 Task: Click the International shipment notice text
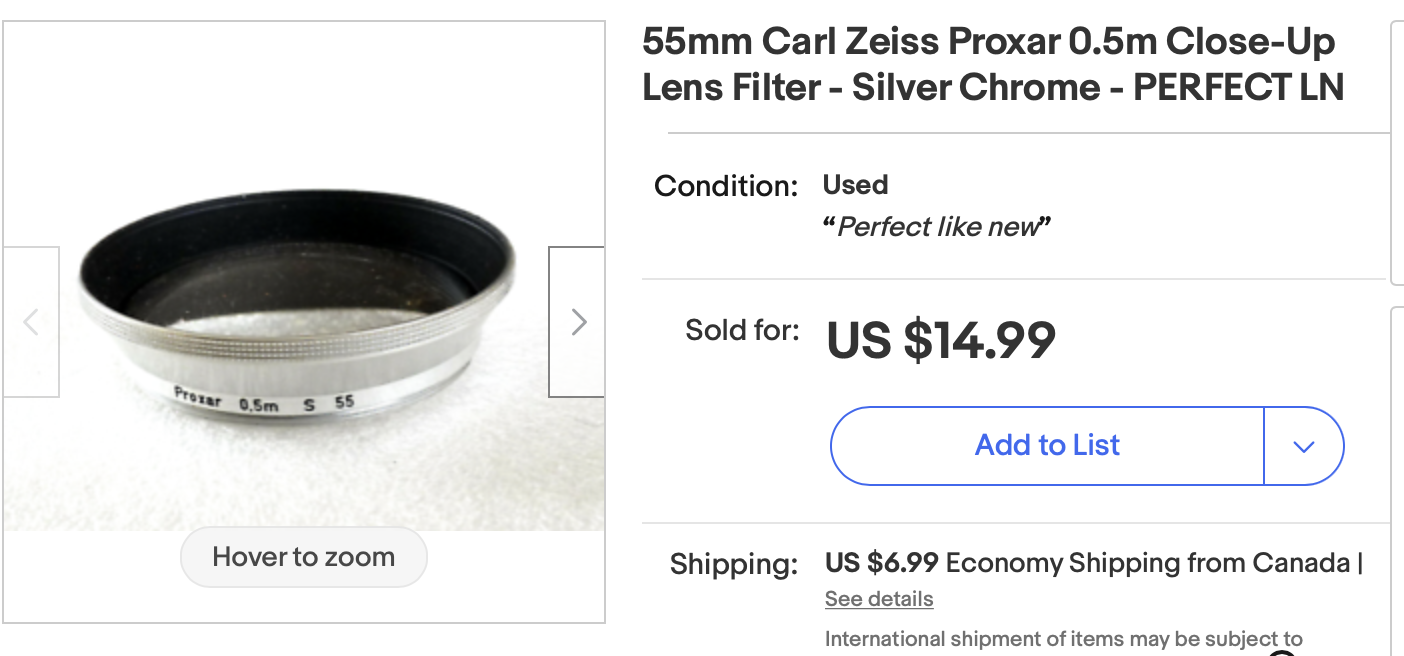click(x=1063, y=638)
